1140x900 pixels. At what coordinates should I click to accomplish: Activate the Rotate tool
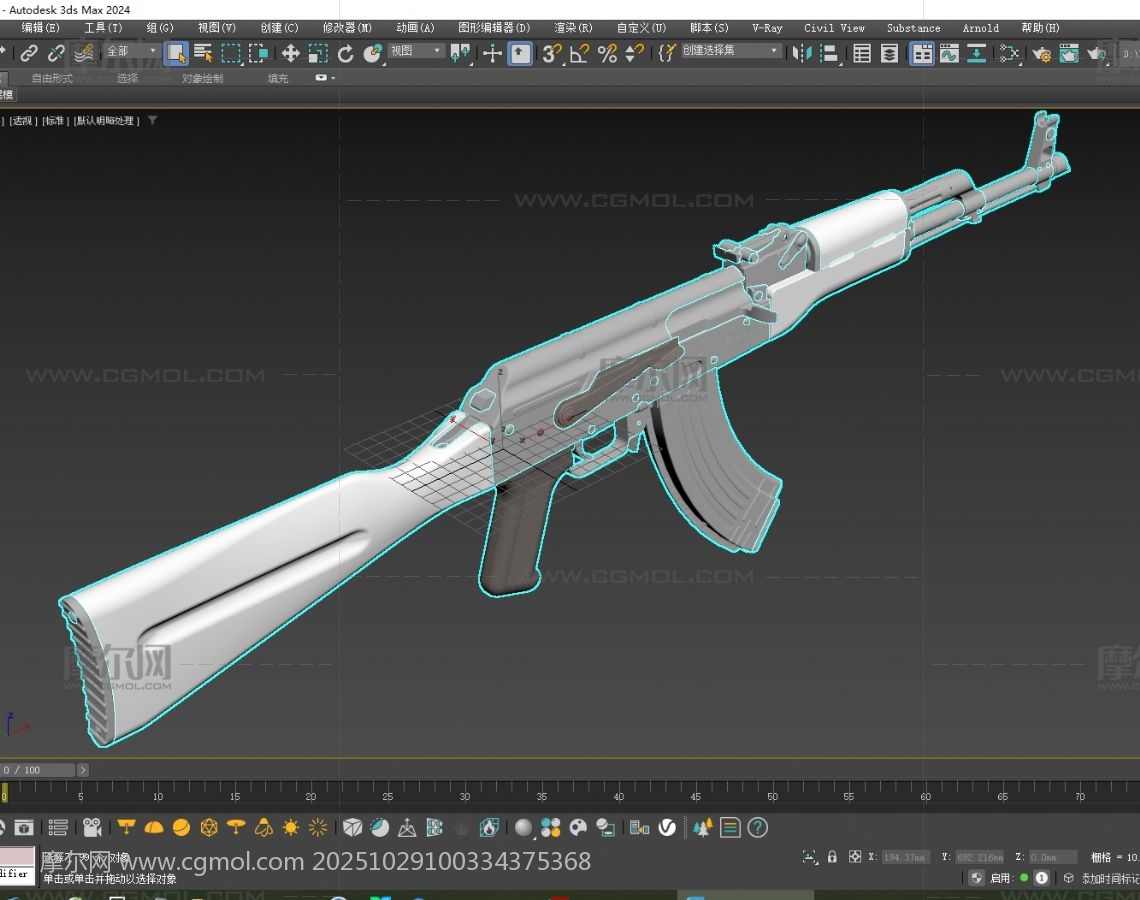(346, 54)
